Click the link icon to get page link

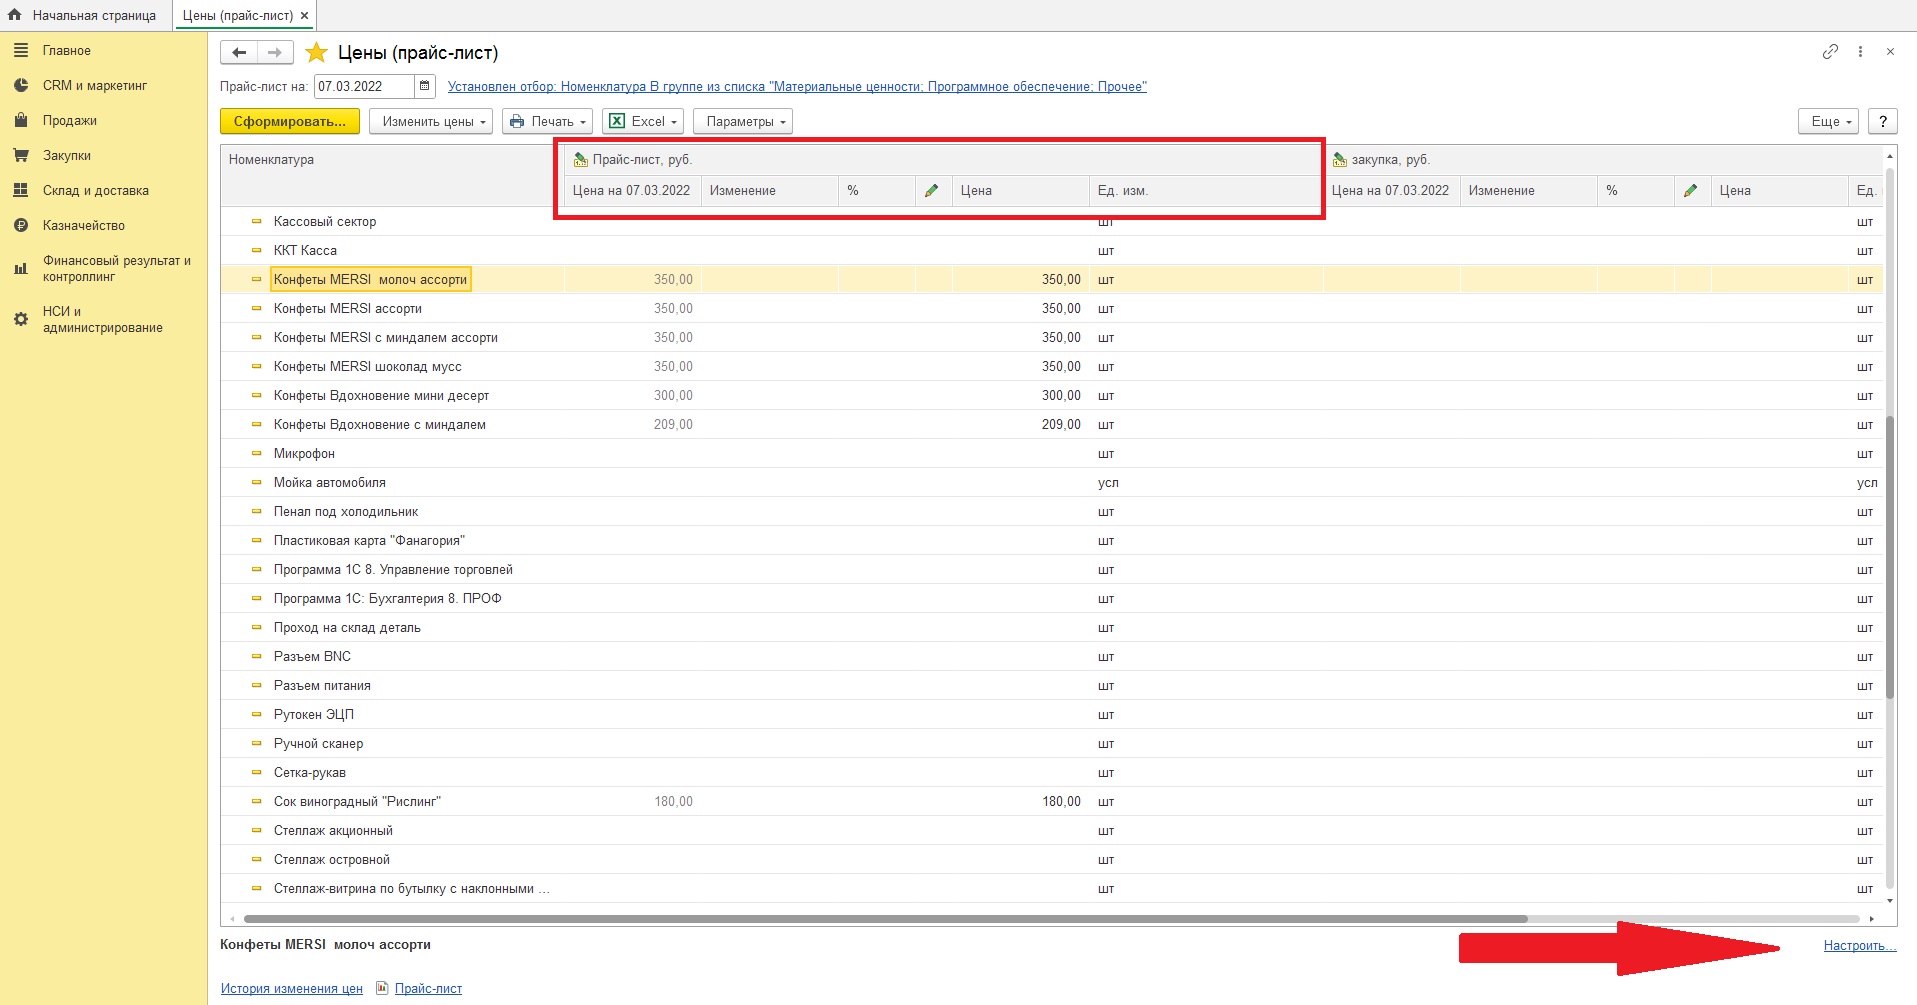click(1830, 52)
